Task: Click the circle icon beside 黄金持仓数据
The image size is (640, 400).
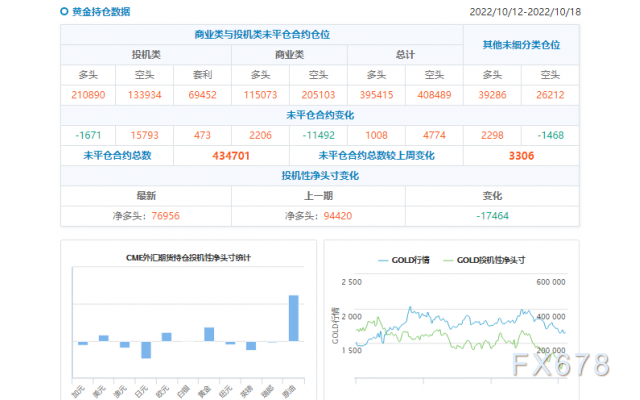Action: point(64,11)
